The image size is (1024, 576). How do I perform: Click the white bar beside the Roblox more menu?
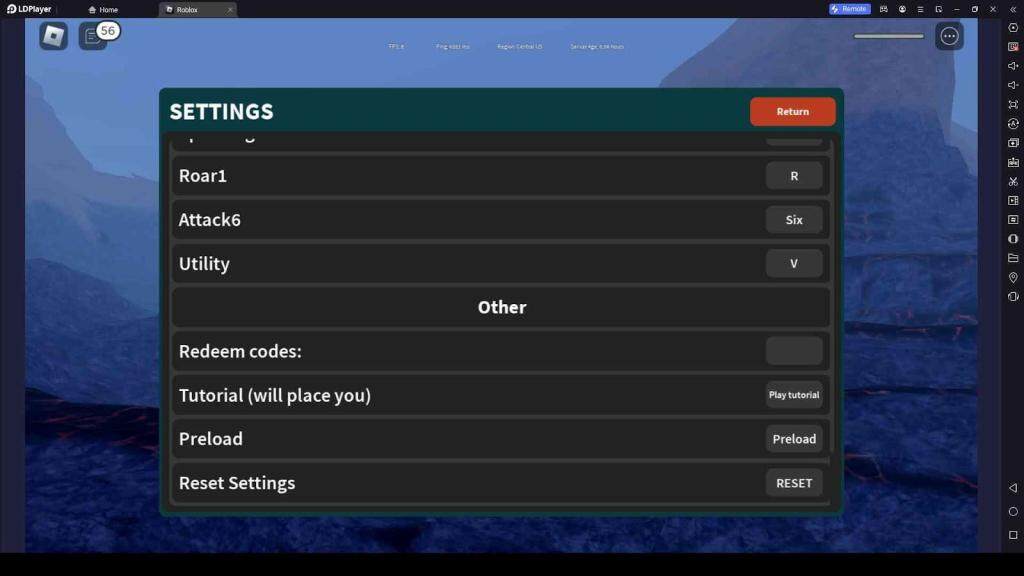(889, 36)
